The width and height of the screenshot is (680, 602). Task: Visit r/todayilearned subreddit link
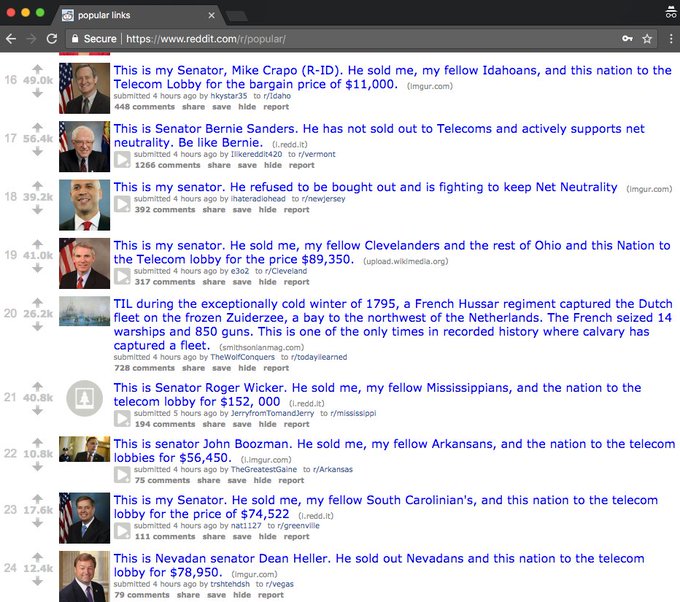(x=319, y=357)
